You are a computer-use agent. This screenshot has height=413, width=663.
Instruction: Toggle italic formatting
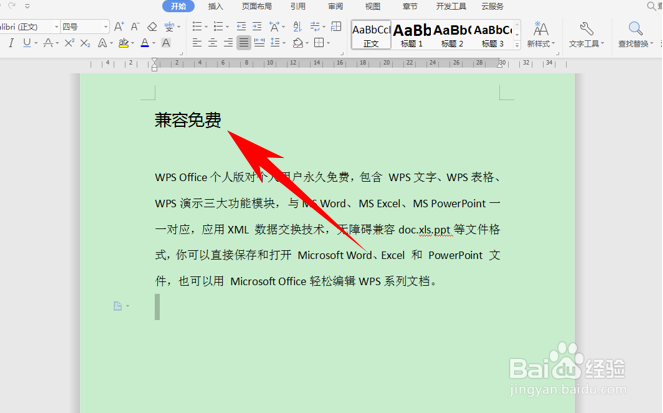tap(11, 43)
